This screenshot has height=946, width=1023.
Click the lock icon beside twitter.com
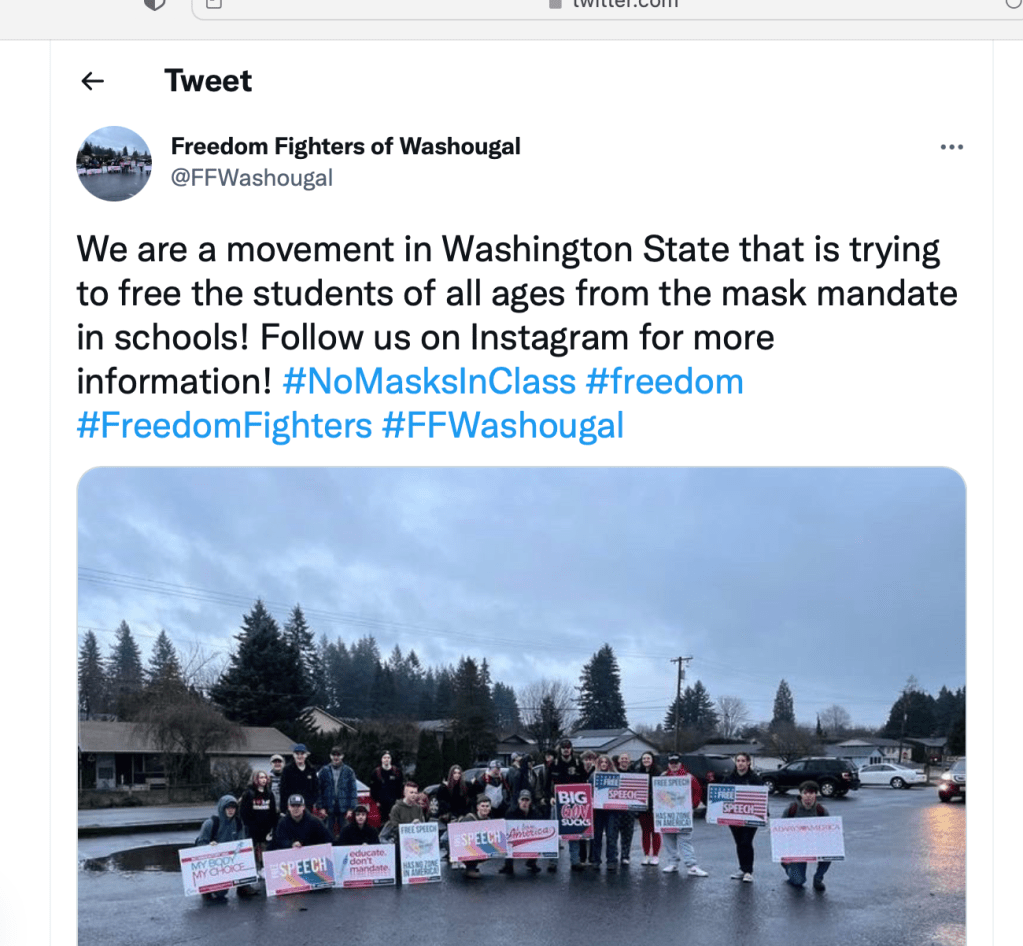click(555, 4)
